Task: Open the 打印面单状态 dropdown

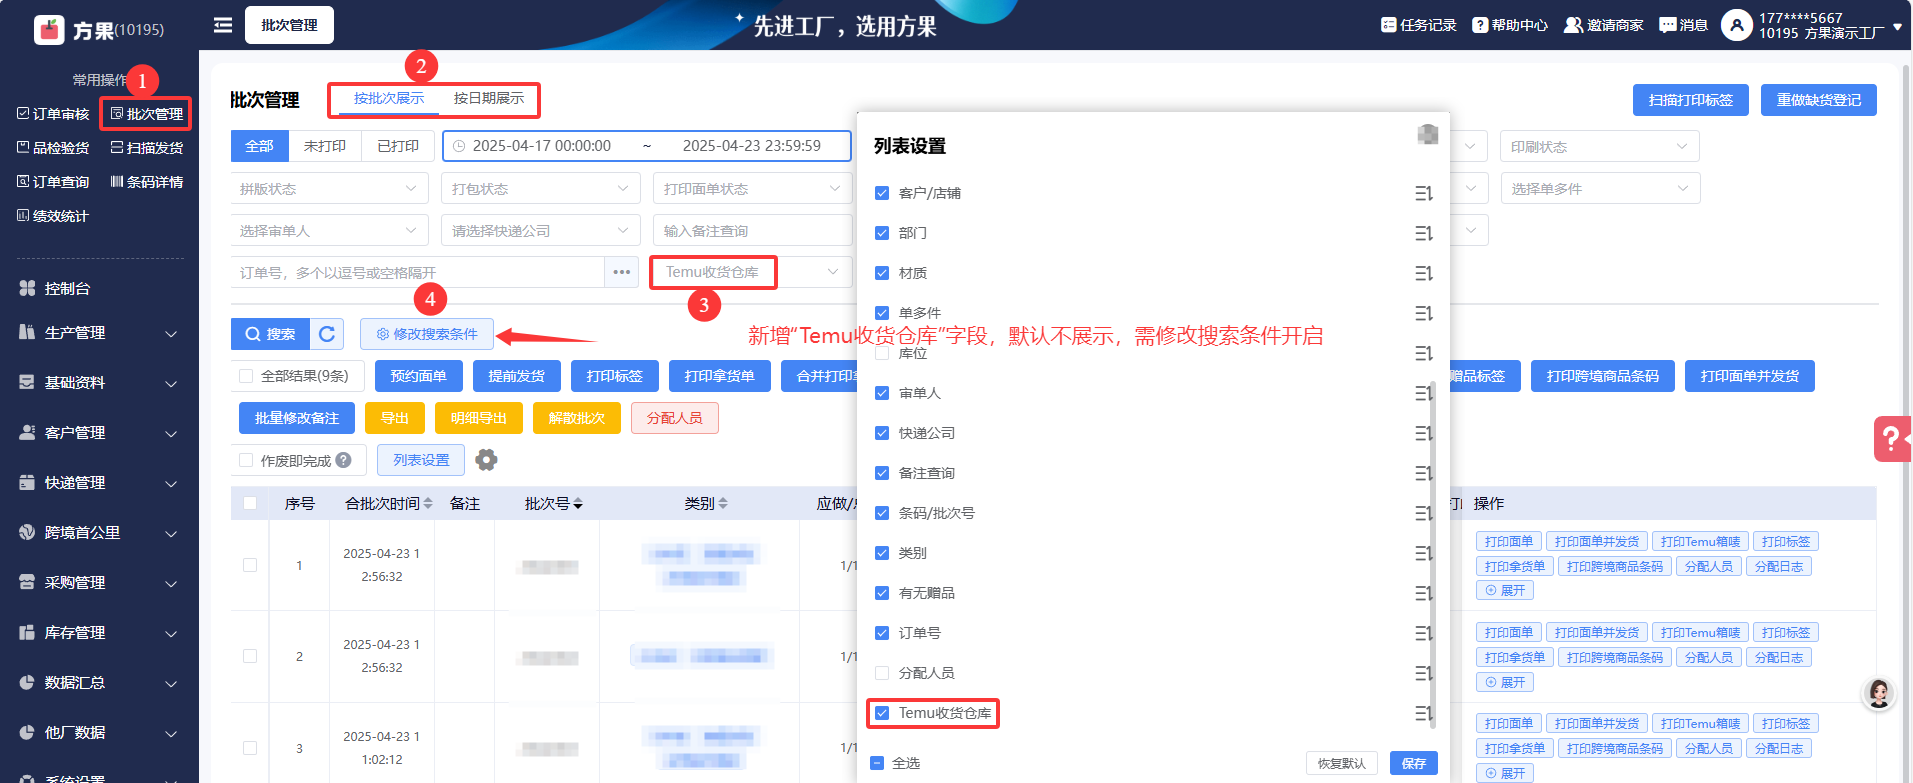Action: [752, 189]
